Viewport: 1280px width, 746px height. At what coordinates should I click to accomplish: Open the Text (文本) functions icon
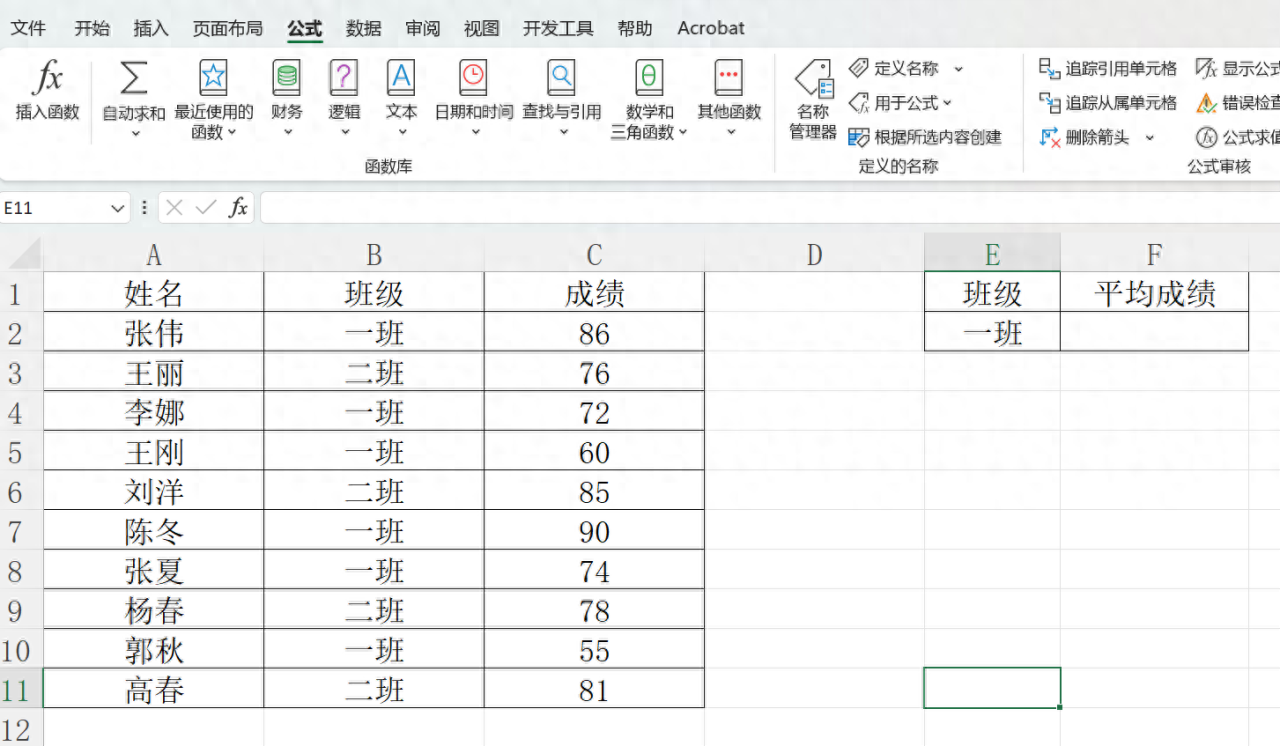point(401,78)
